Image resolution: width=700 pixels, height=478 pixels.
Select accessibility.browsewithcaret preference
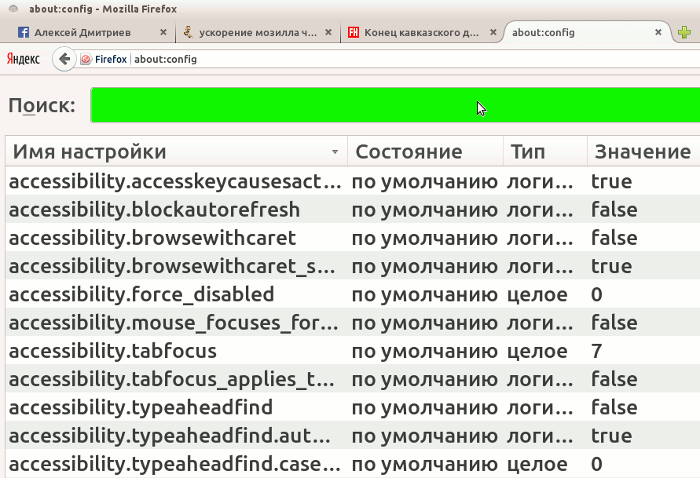353,238
